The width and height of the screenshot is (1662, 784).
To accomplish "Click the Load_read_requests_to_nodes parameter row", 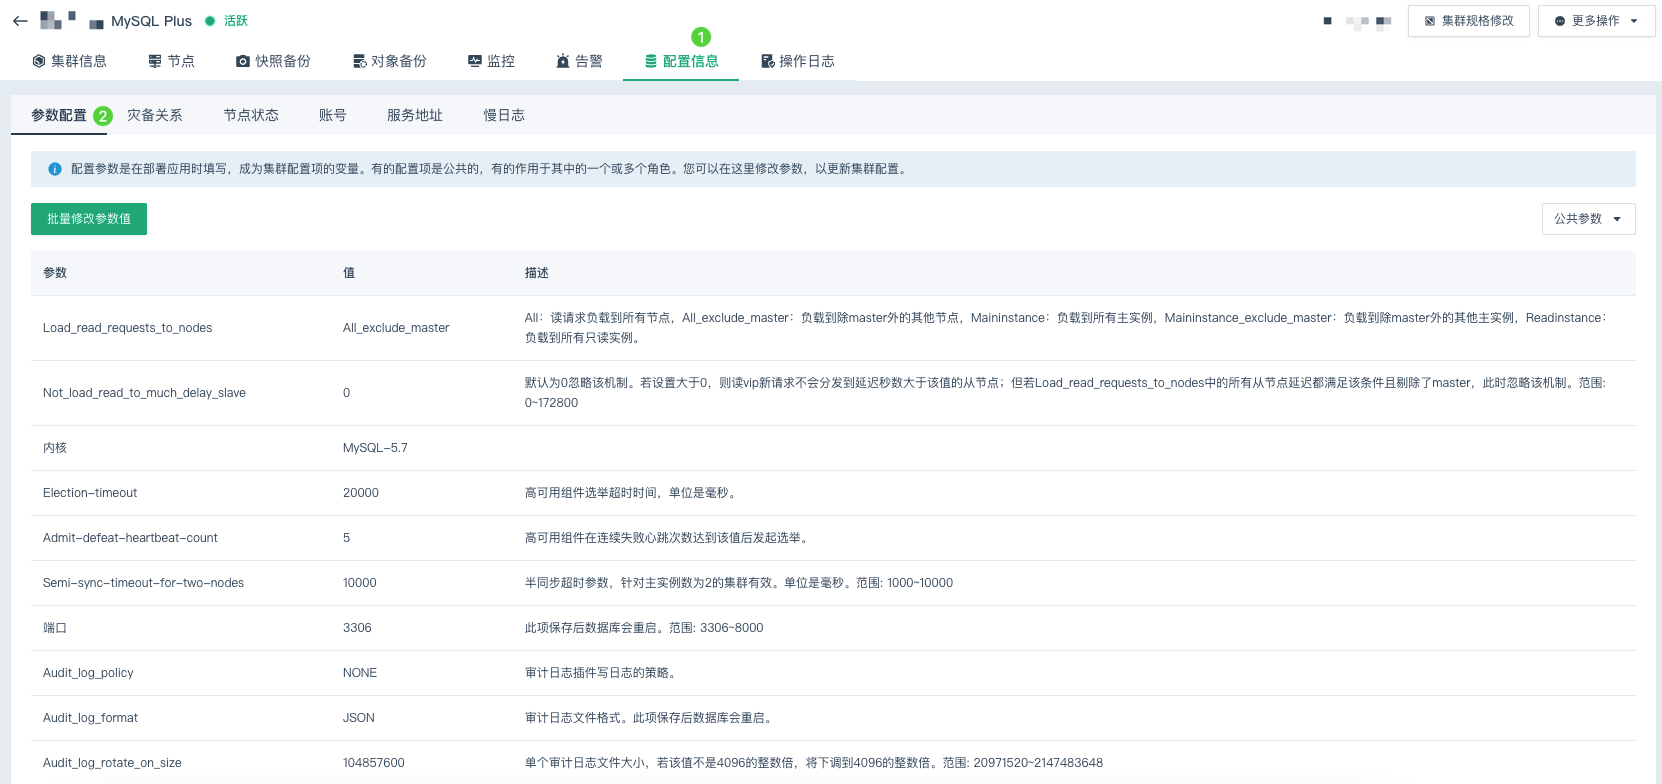I will [x=128, y=328].
